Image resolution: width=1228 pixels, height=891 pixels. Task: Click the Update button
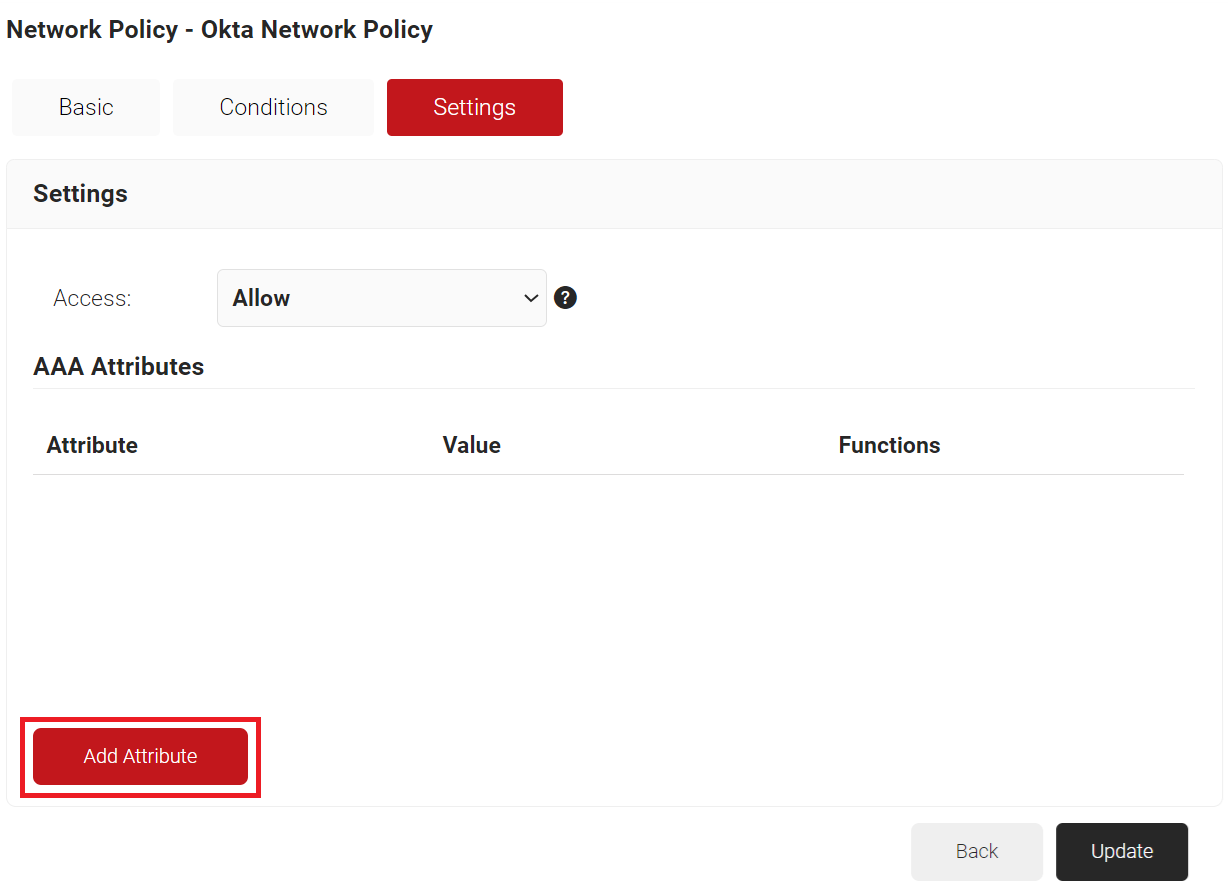1122,851
